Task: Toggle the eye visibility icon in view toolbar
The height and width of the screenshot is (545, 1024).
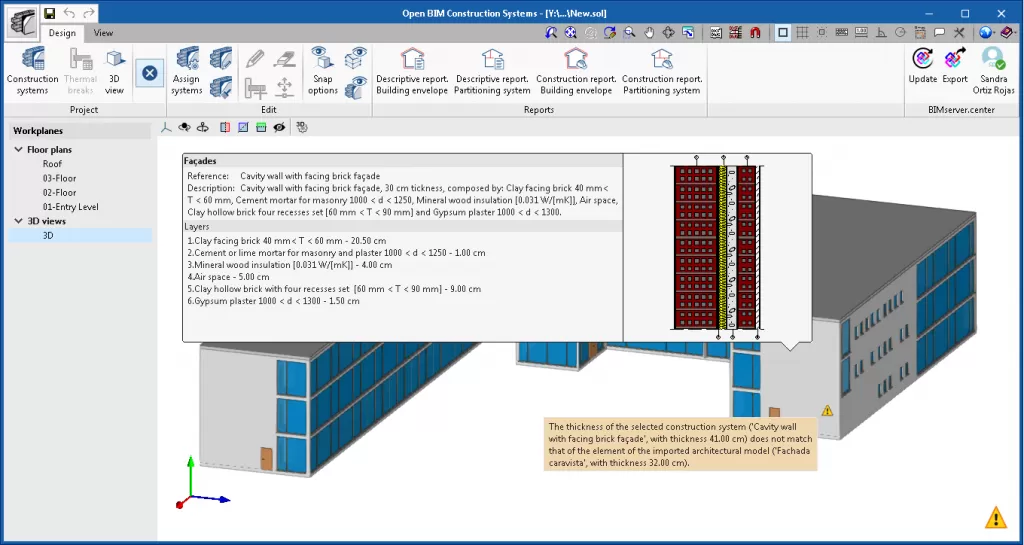Action: [x=279, y=127]
